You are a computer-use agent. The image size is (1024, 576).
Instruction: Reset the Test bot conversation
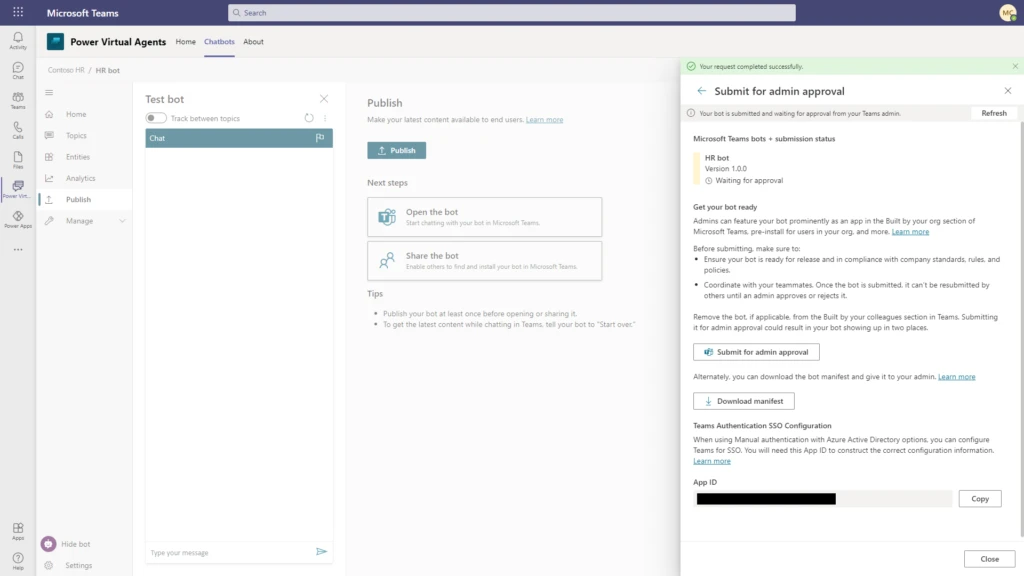tap(309, 117)
